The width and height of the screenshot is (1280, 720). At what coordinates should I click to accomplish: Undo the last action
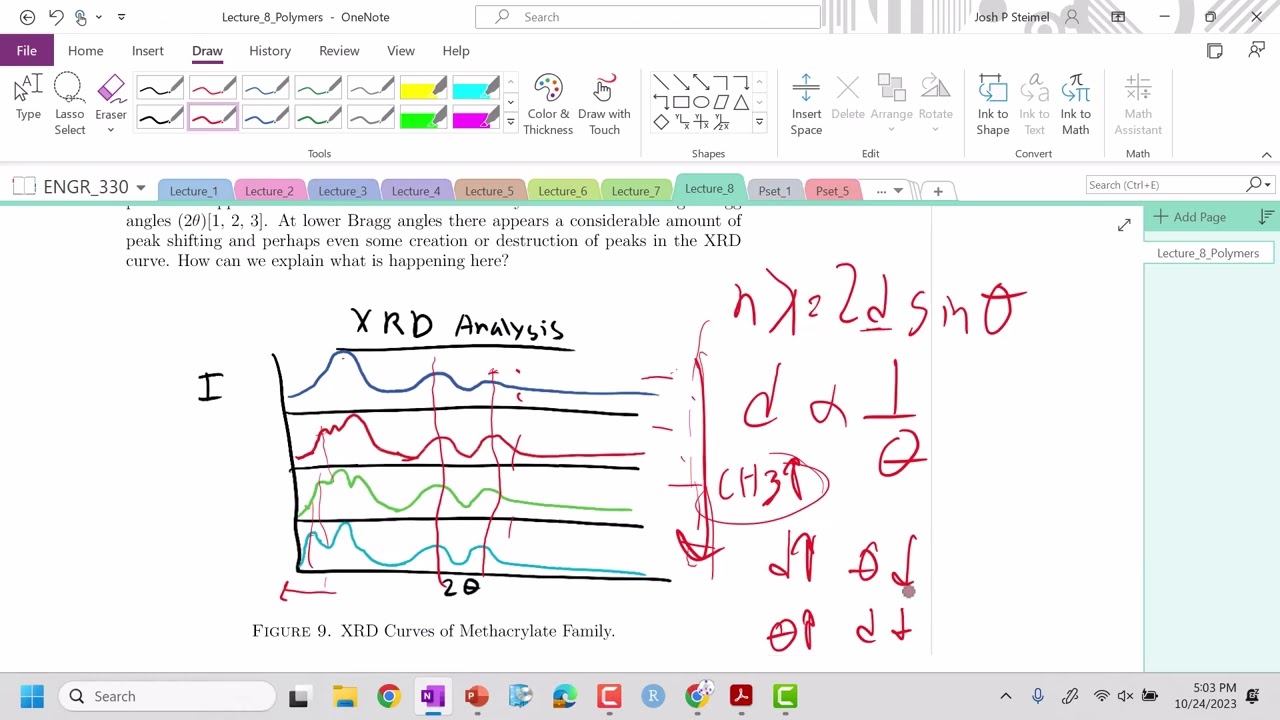coord(57,17)
